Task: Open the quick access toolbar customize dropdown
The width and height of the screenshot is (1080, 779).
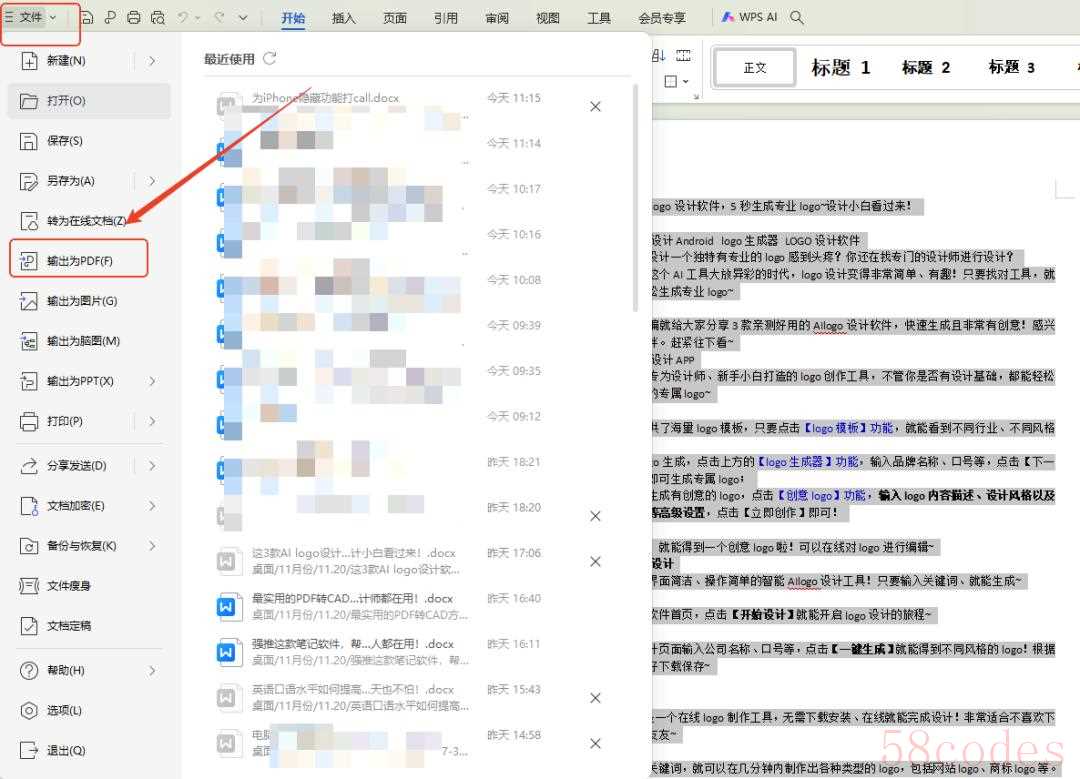Action: [x=242, y=17]
